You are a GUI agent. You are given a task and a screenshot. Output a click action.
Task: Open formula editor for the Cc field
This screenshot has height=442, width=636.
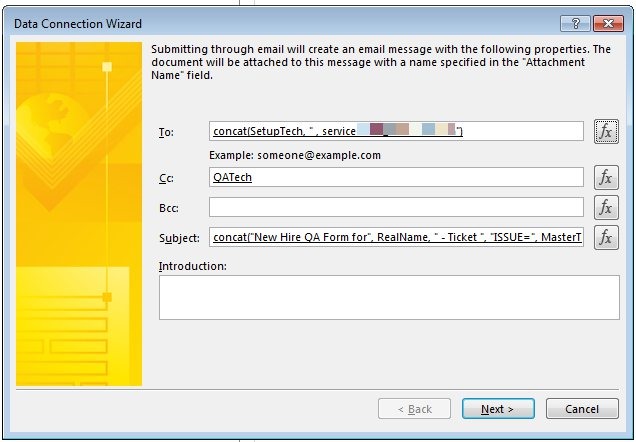[x=606, y=178]
